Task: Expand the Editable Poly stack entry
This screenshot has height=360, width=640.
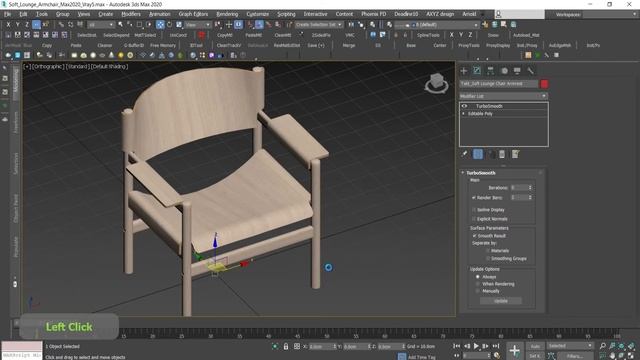Action: tap(464, 114)
